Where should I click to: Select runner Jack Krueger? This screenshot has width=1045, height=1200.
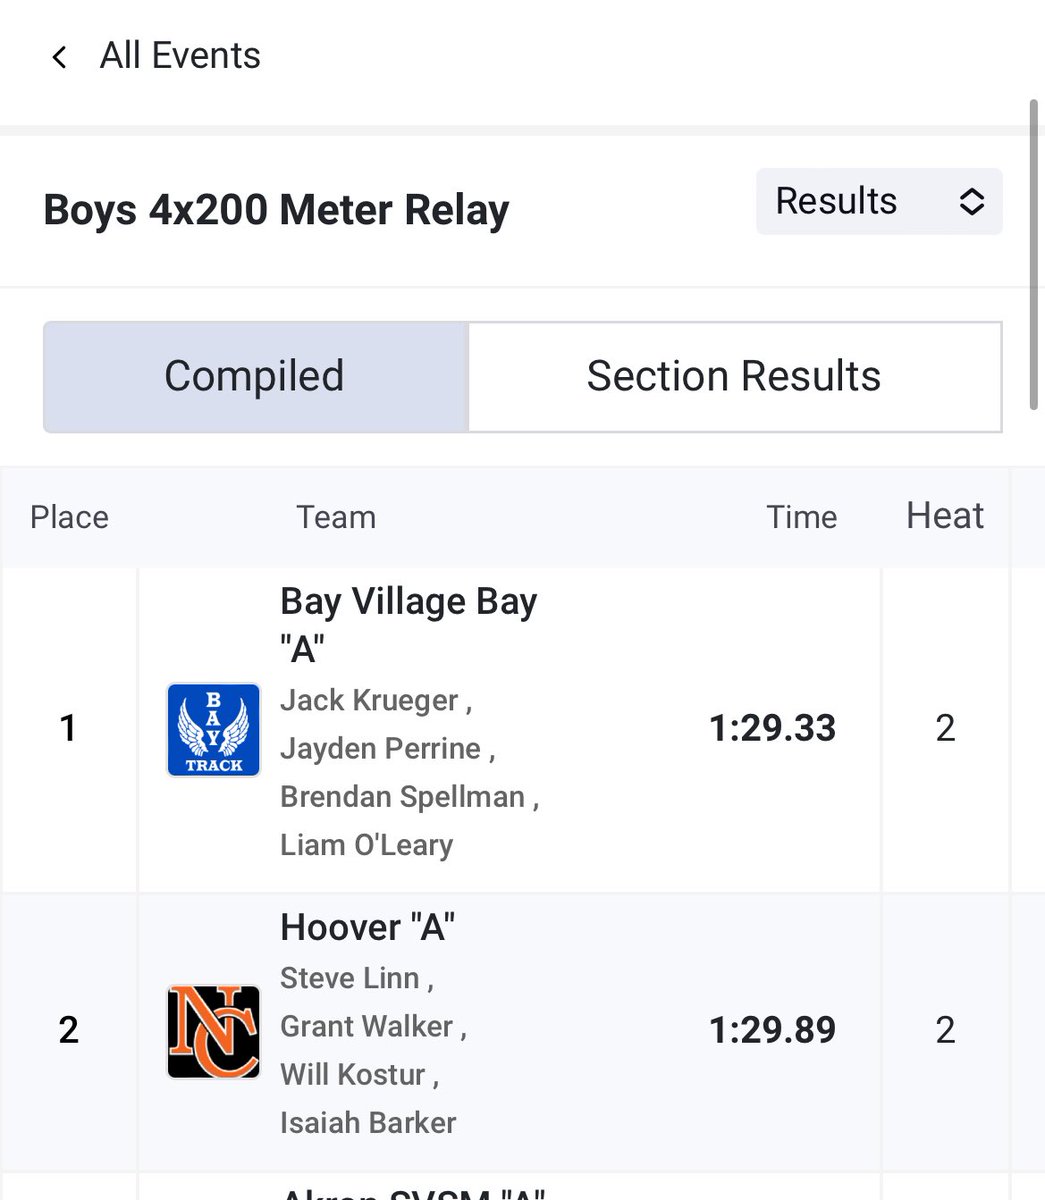pos(369,700)
